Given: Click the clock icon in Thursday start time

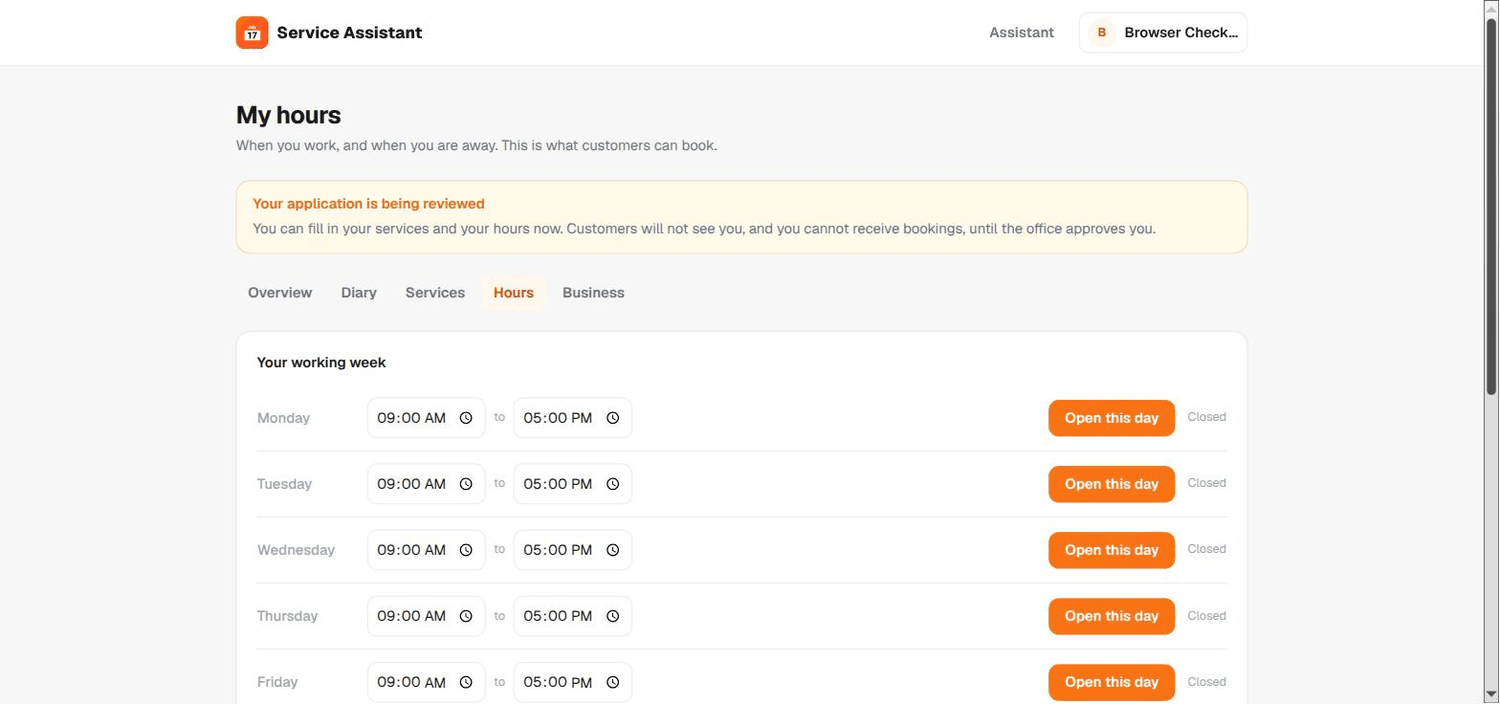Looking at the screenshot, I should click(466, 616).
